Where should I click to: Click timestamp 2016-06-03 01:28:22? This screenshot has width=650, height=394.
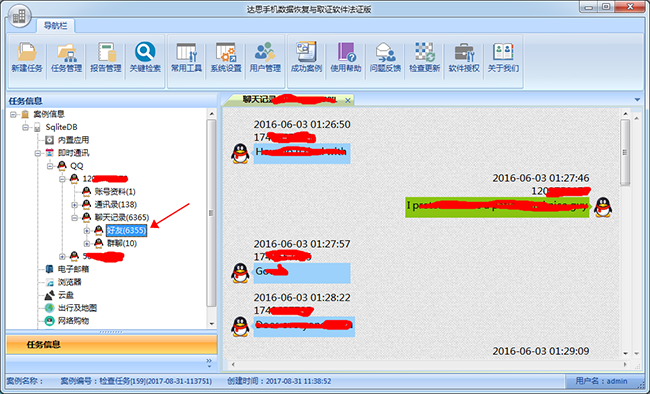pos(302,298)
